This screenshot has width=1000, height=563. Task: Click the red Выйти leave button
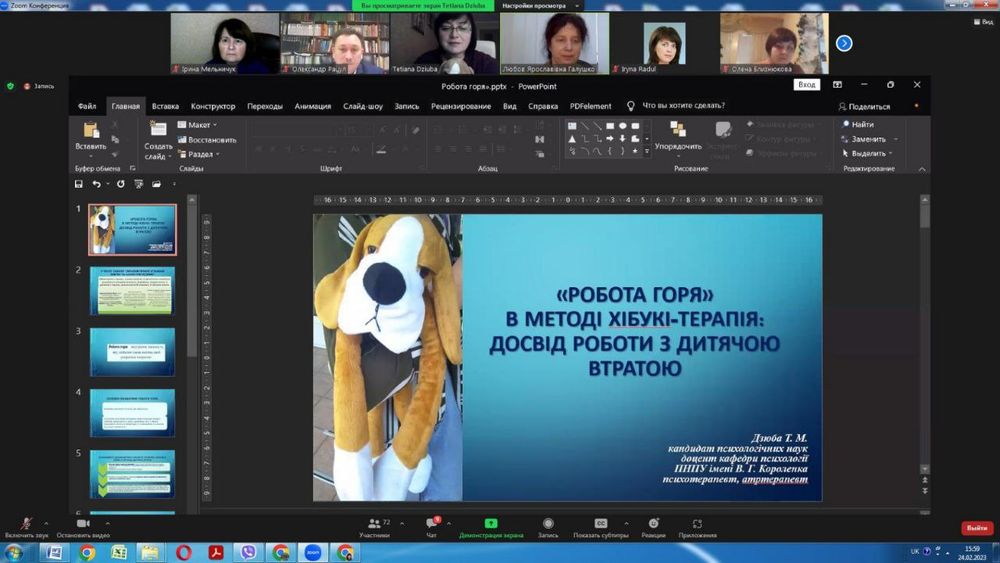pos(976,528)
